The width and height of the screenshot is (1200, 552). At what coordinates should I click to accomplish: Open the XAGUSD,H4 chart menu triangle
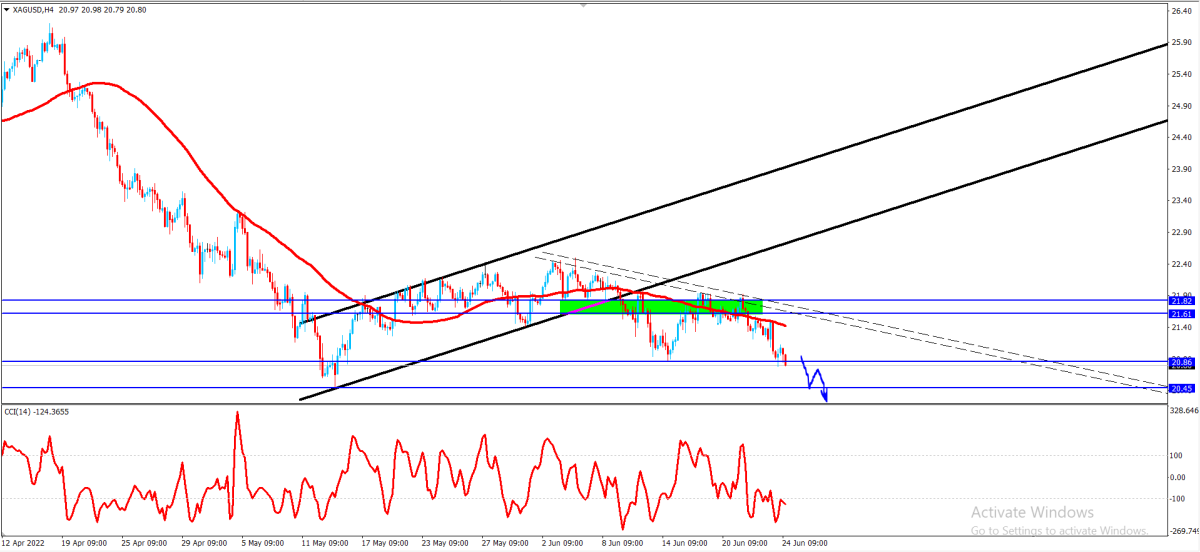pos(6,9)
